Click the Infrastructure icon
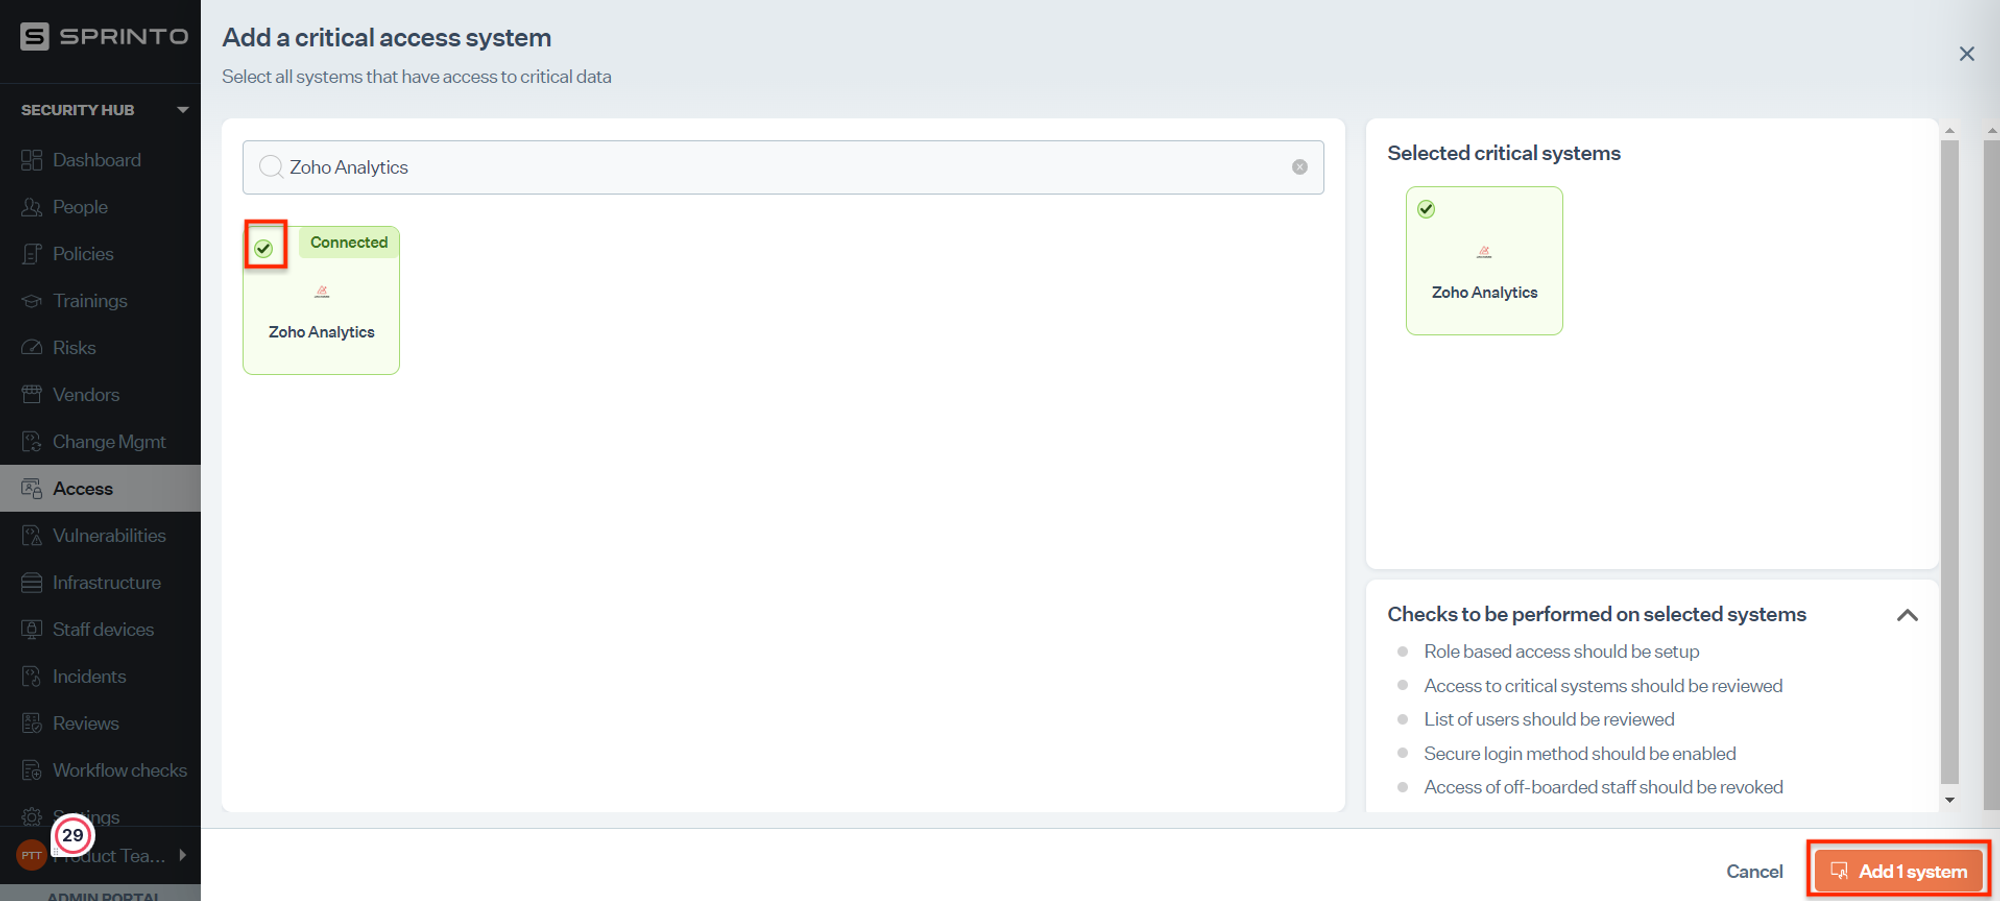The height and width of the screenshot is (901, 2000). [32, 583]
